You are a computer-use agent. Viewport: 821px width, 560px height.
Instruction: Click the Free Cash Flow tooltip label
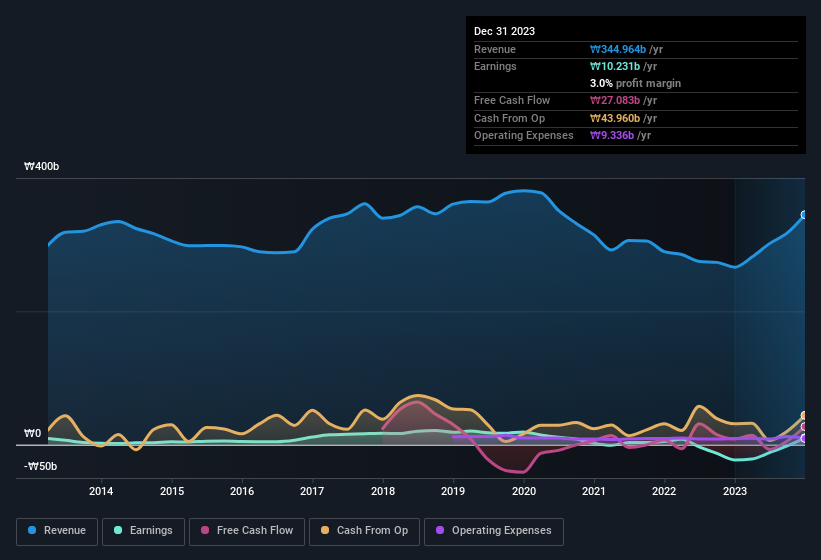tap(512, 100)
